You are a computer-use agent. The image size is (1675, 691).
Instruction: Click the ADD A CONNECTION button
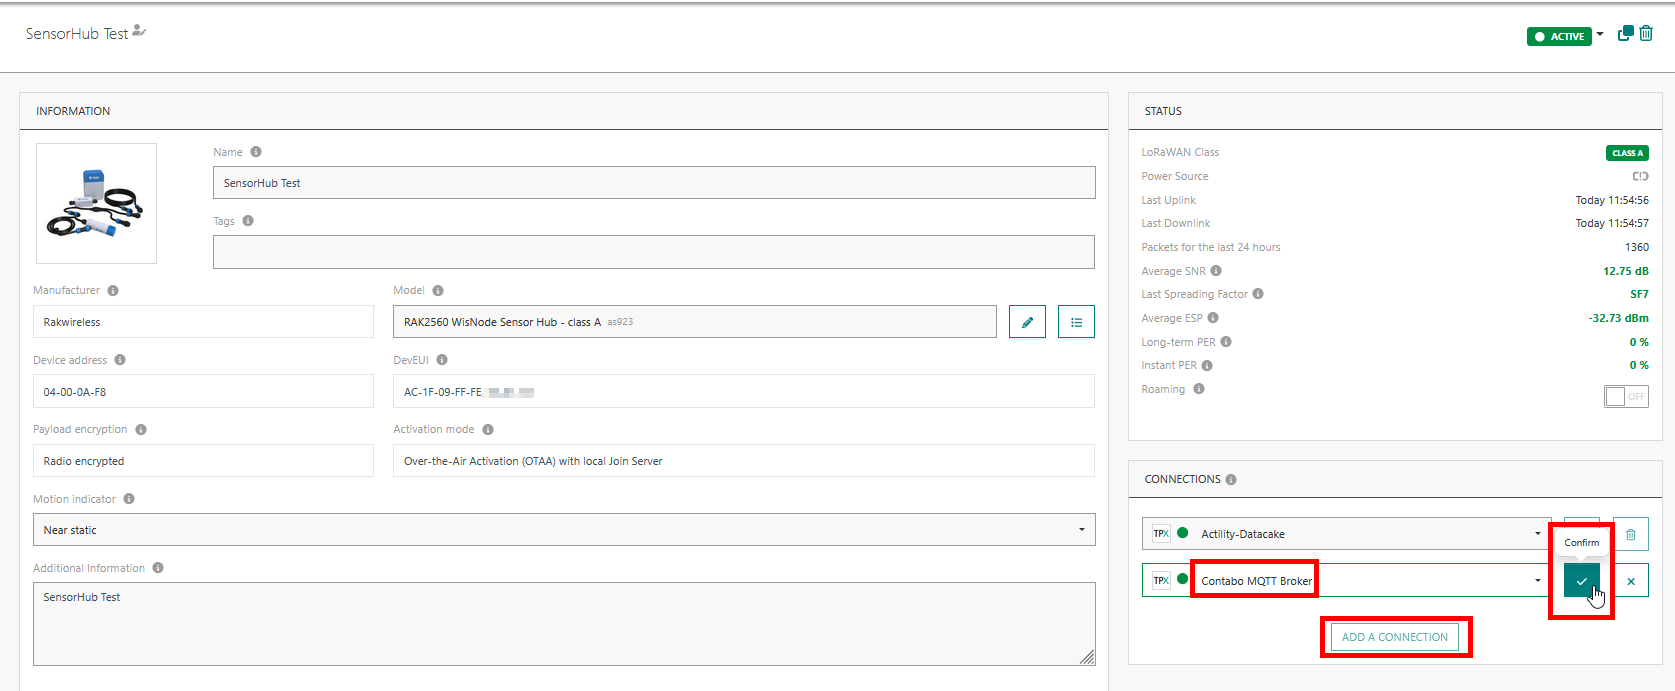1395,637
